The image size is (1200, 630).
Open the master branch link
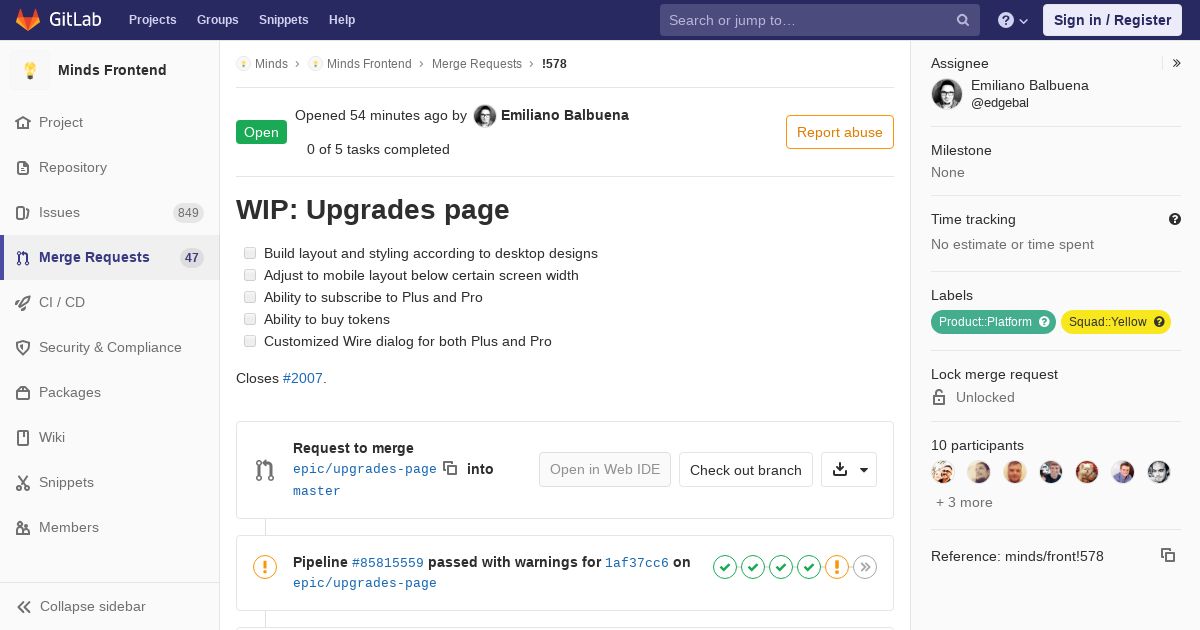click(317, 491)
